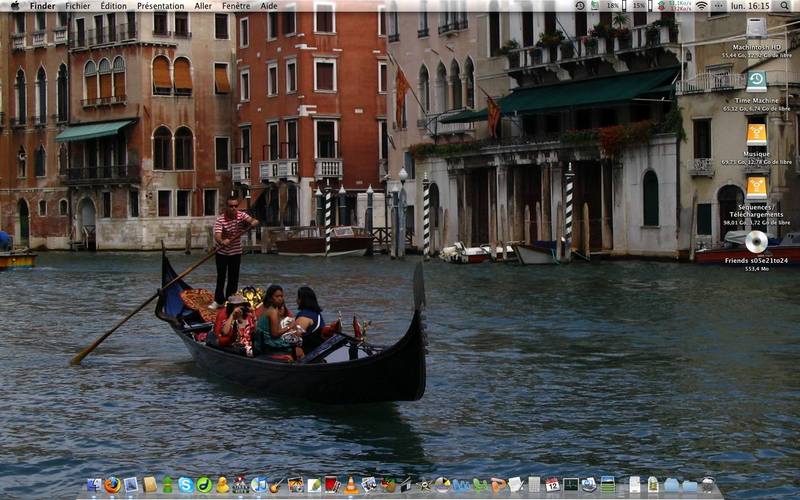Screen dimensions: 800x500
Task: Open Trash in the Dock
Action: (708, 485)
